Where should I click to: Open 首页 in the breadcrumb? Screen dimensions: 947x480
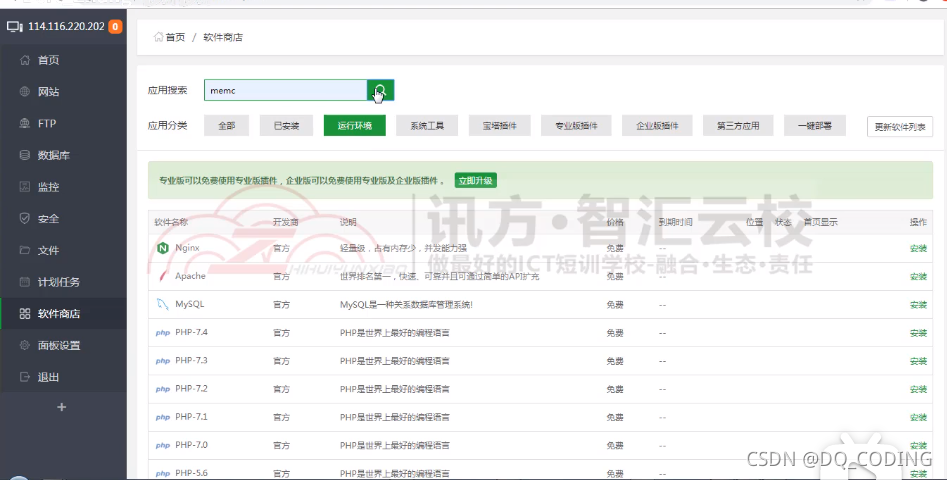[x=175, y=37]
